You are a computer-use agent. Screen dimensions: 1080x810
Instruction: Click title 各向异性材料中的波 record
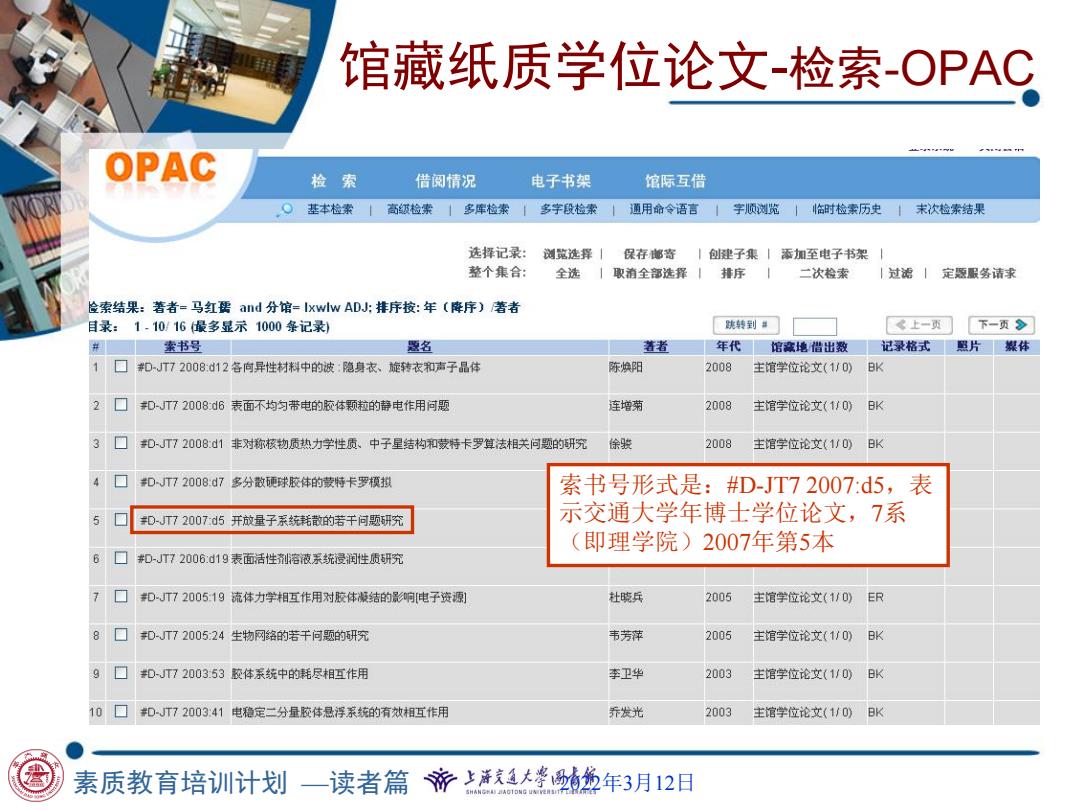[355, 367]
